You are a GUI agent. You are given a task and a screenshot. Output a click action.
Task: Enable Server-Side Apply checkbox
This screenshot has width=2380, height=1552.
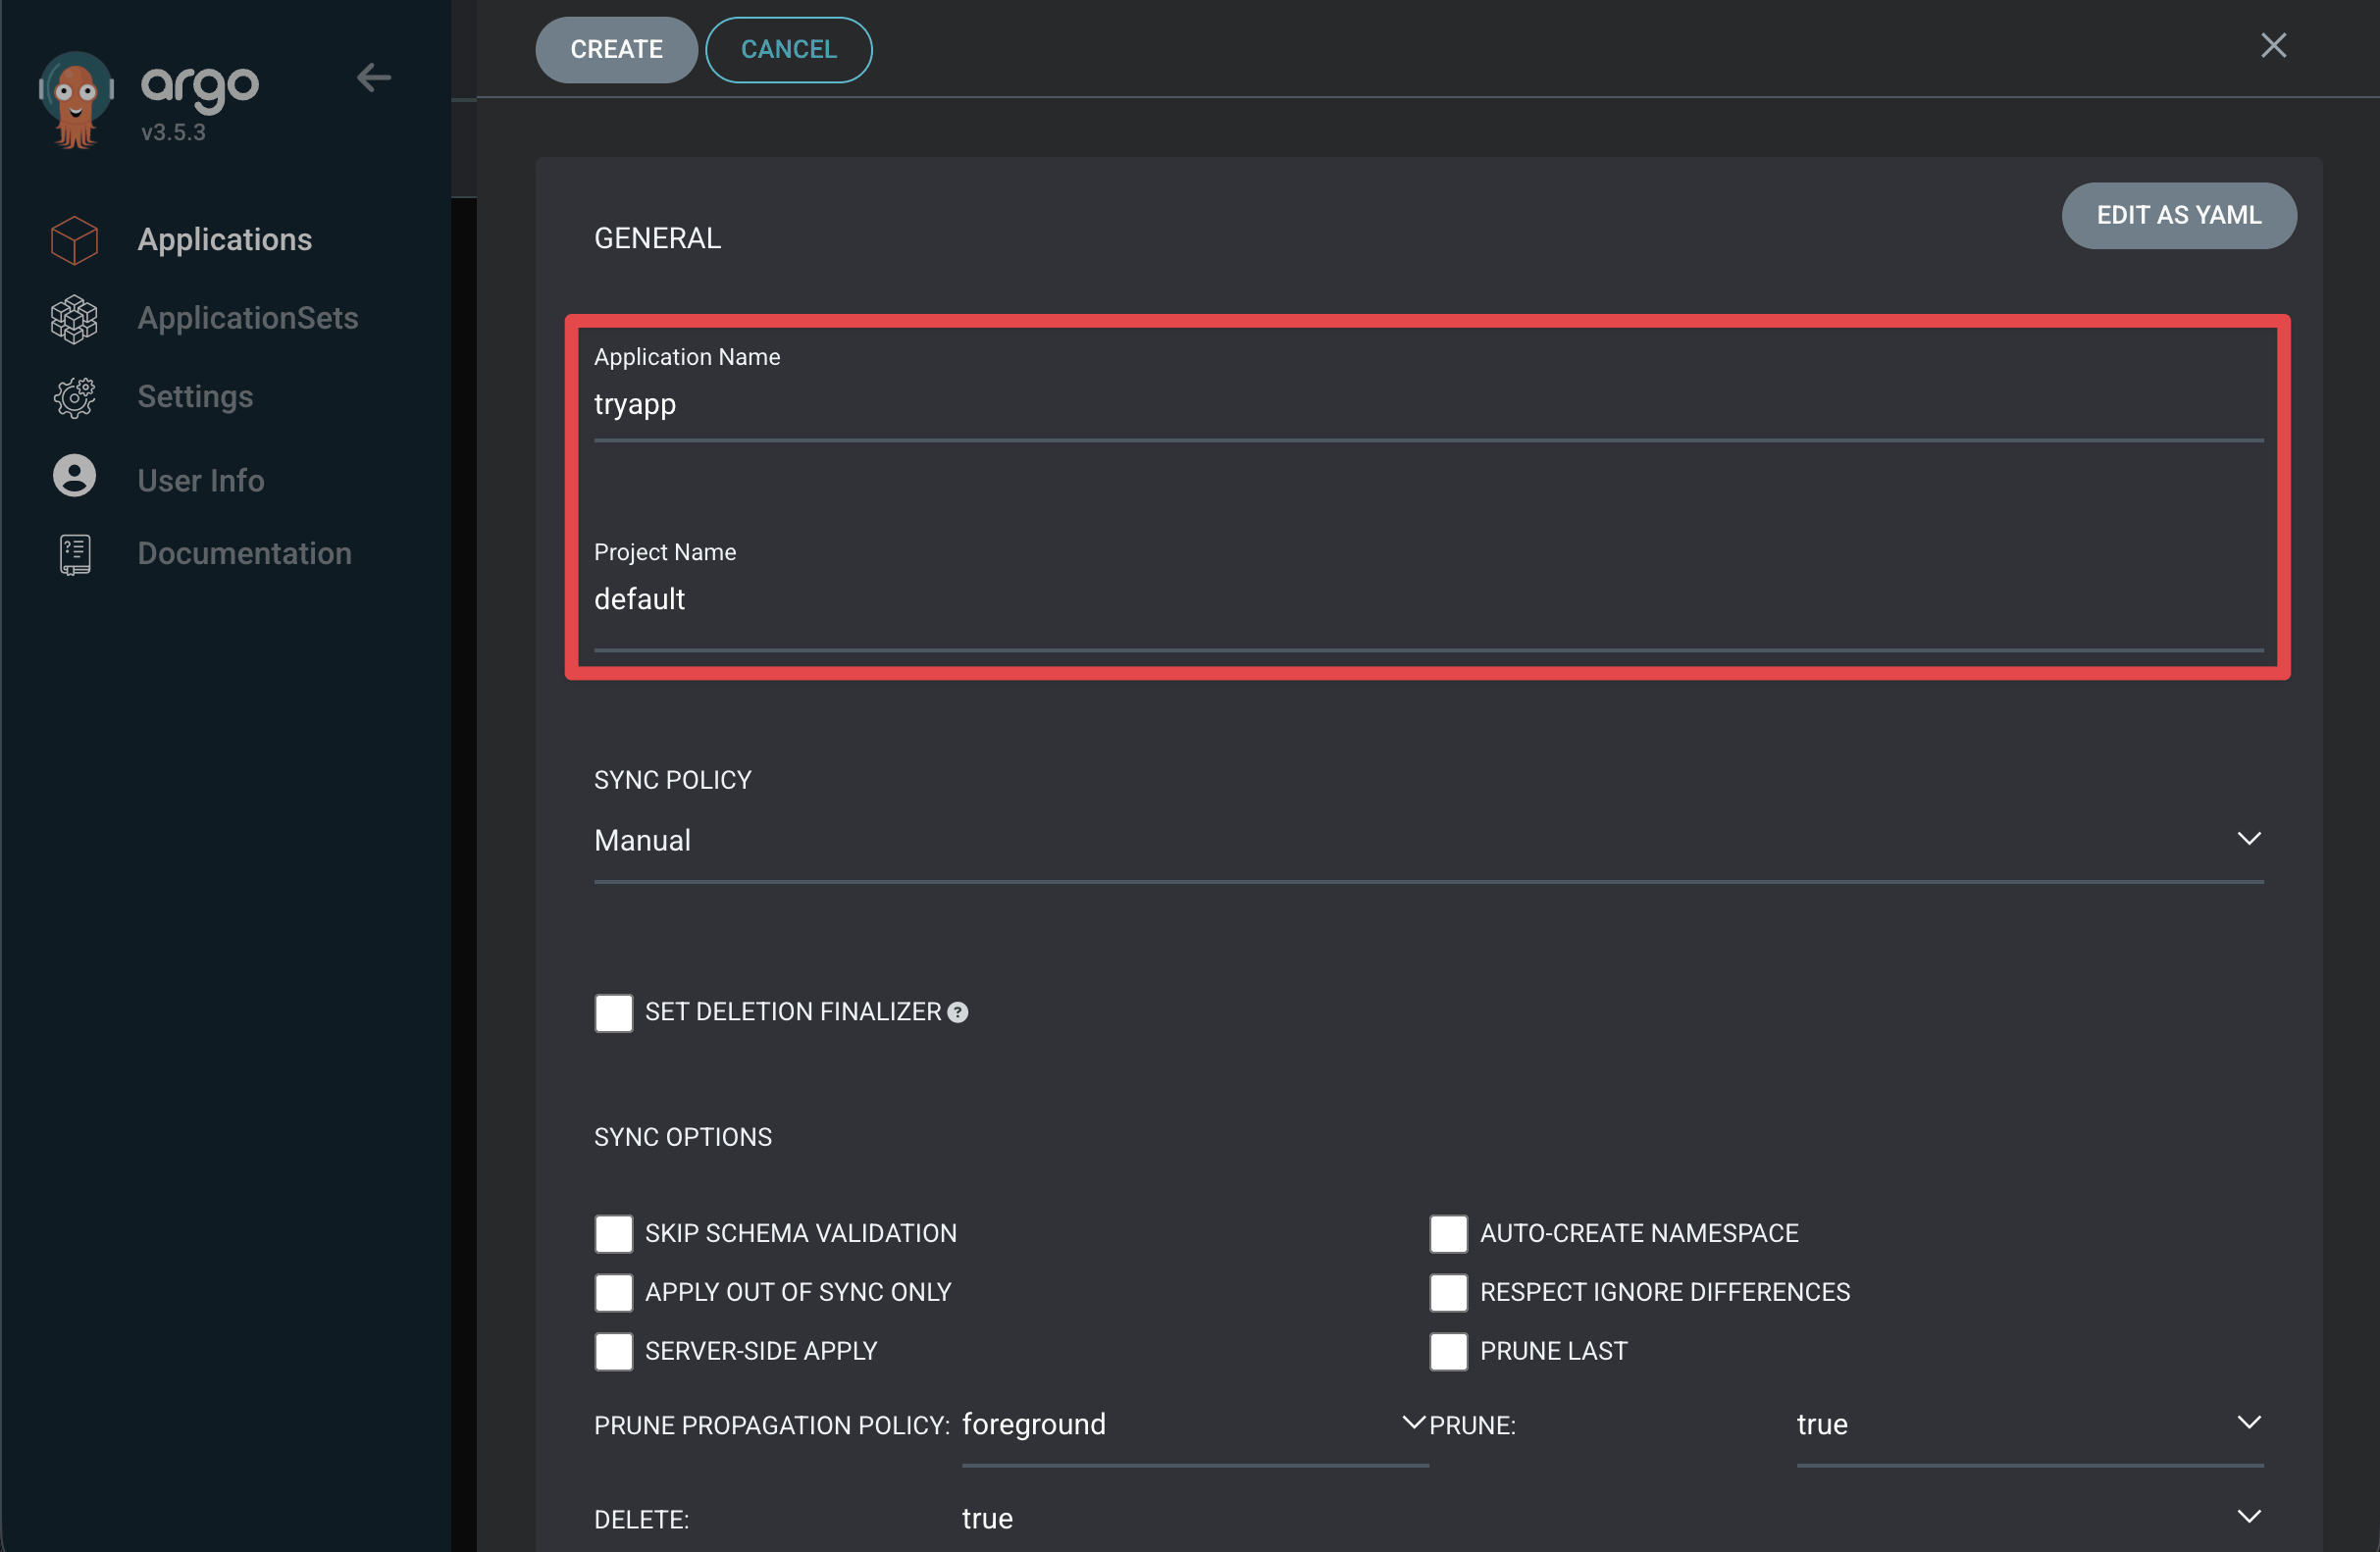613,1351
